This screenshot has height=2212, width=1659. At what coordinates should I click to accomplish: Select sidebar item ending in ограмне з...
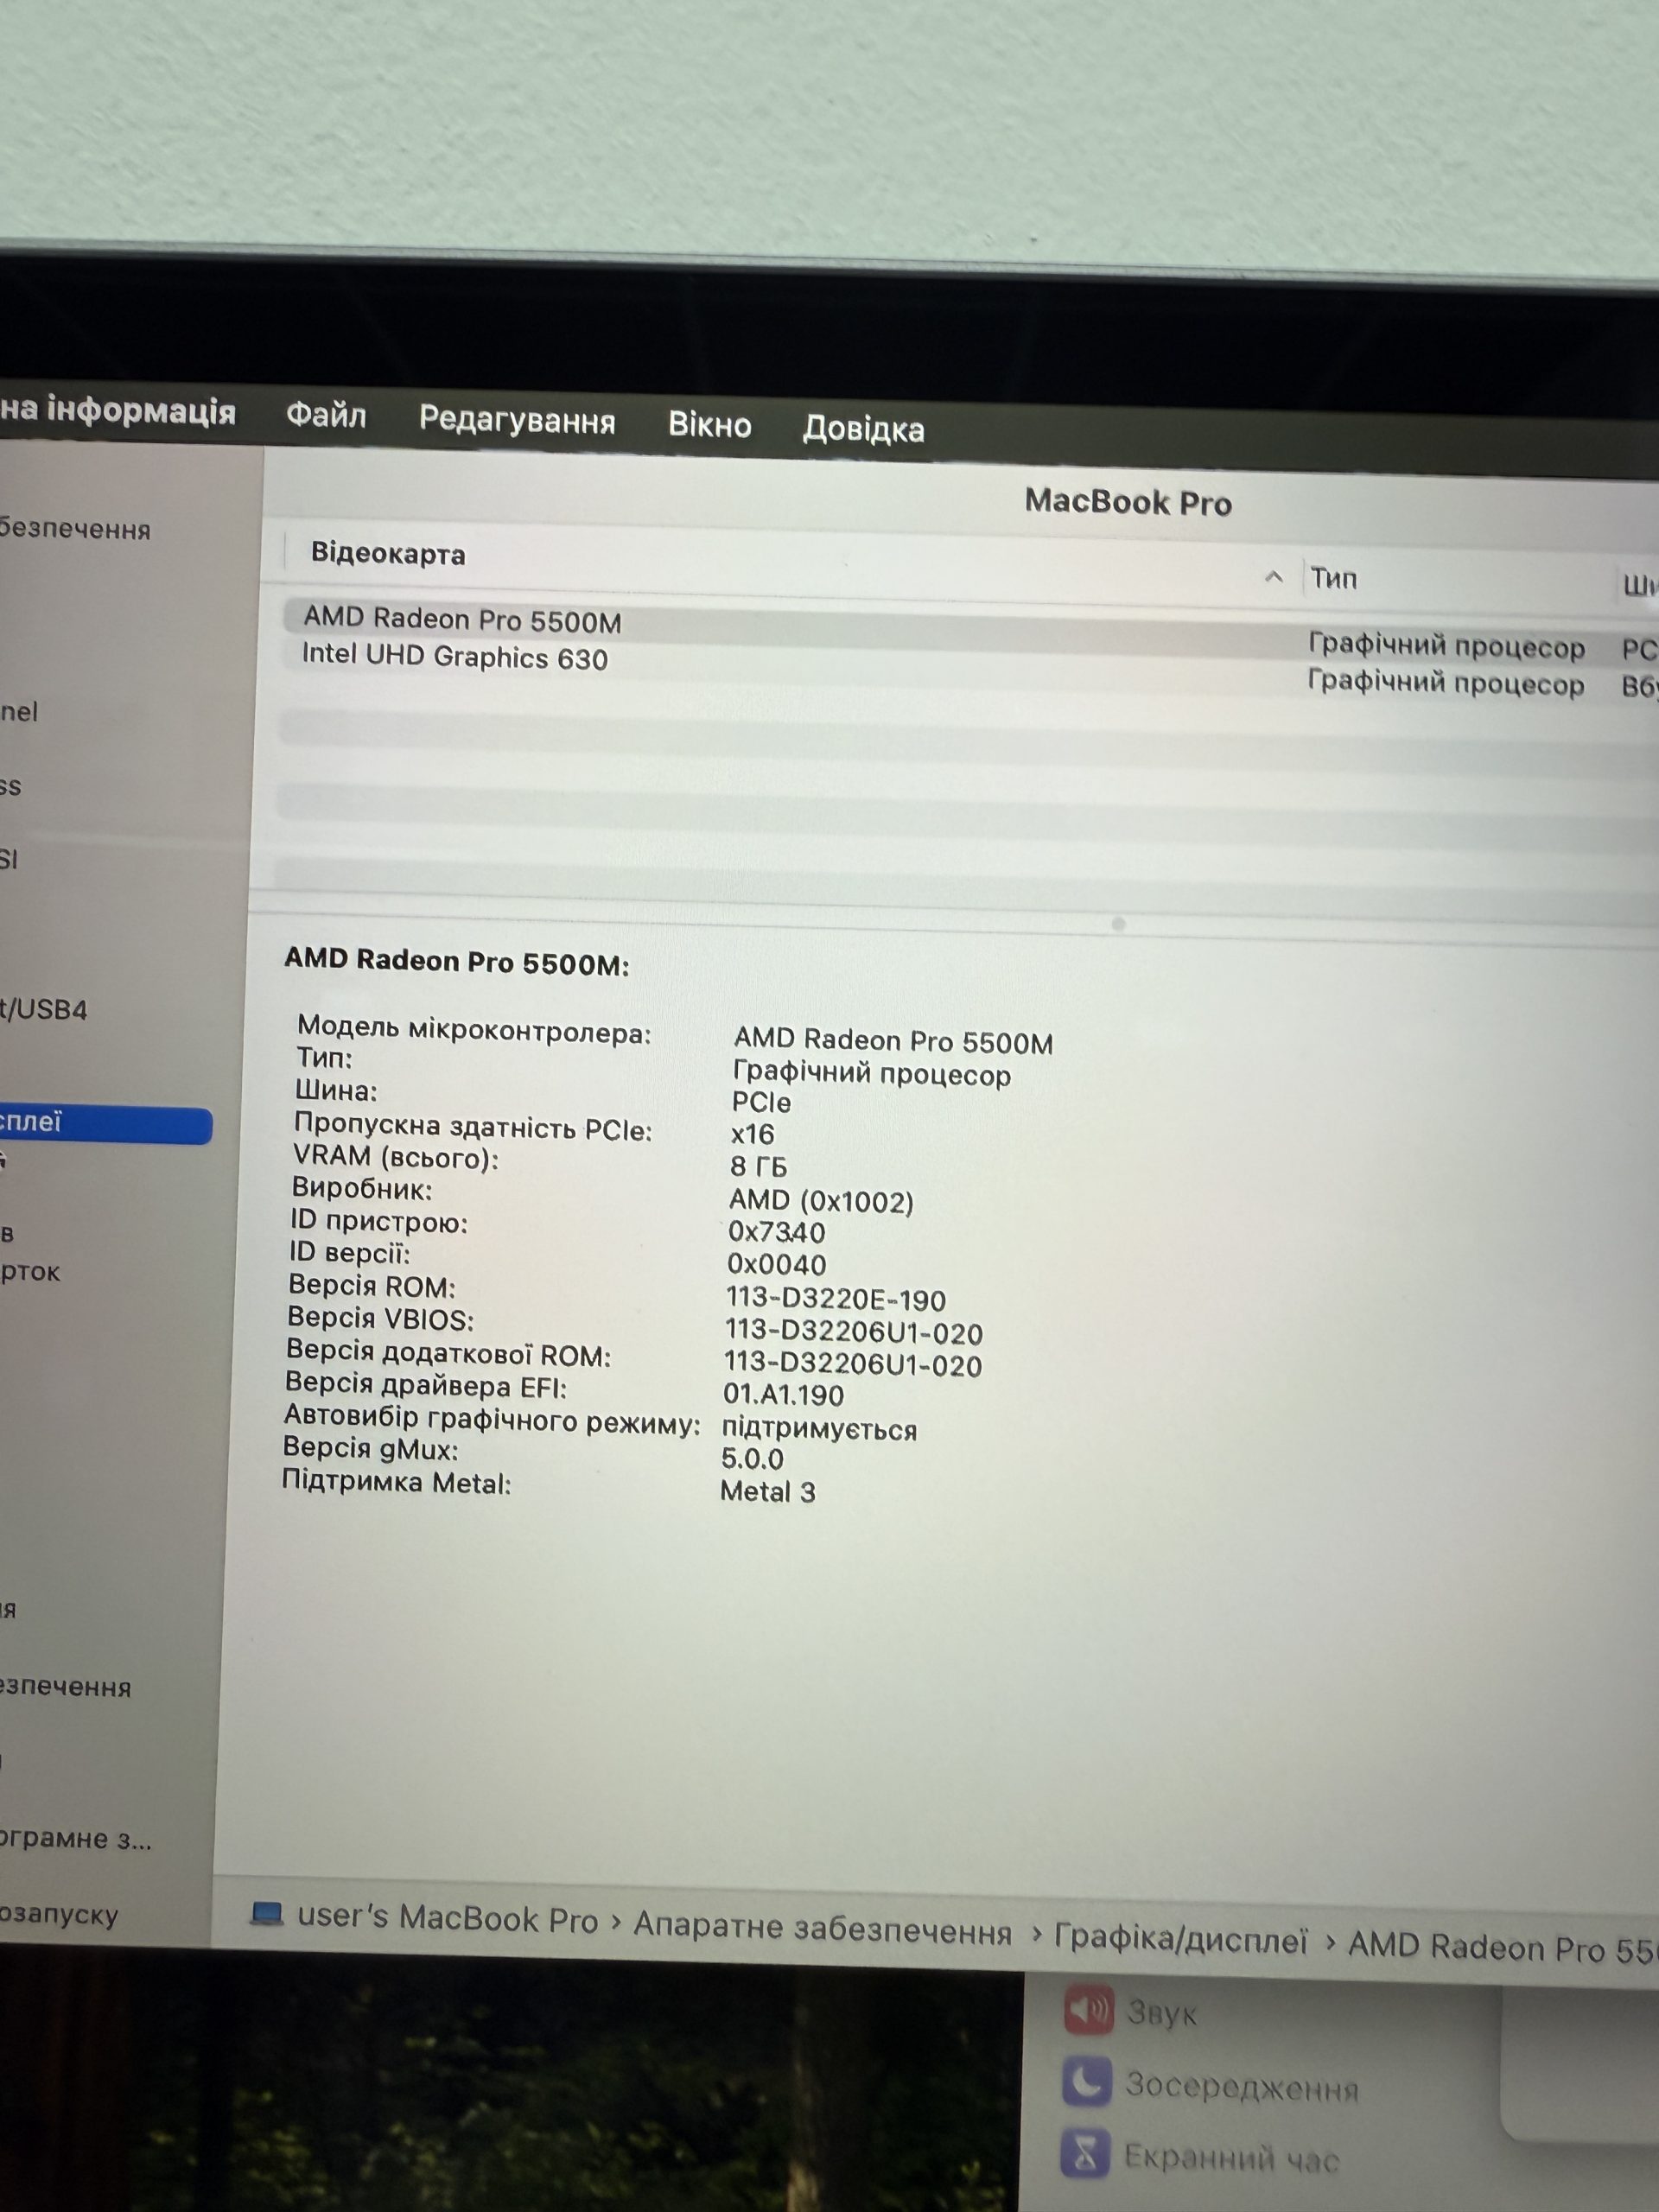tap(76, 1838)
